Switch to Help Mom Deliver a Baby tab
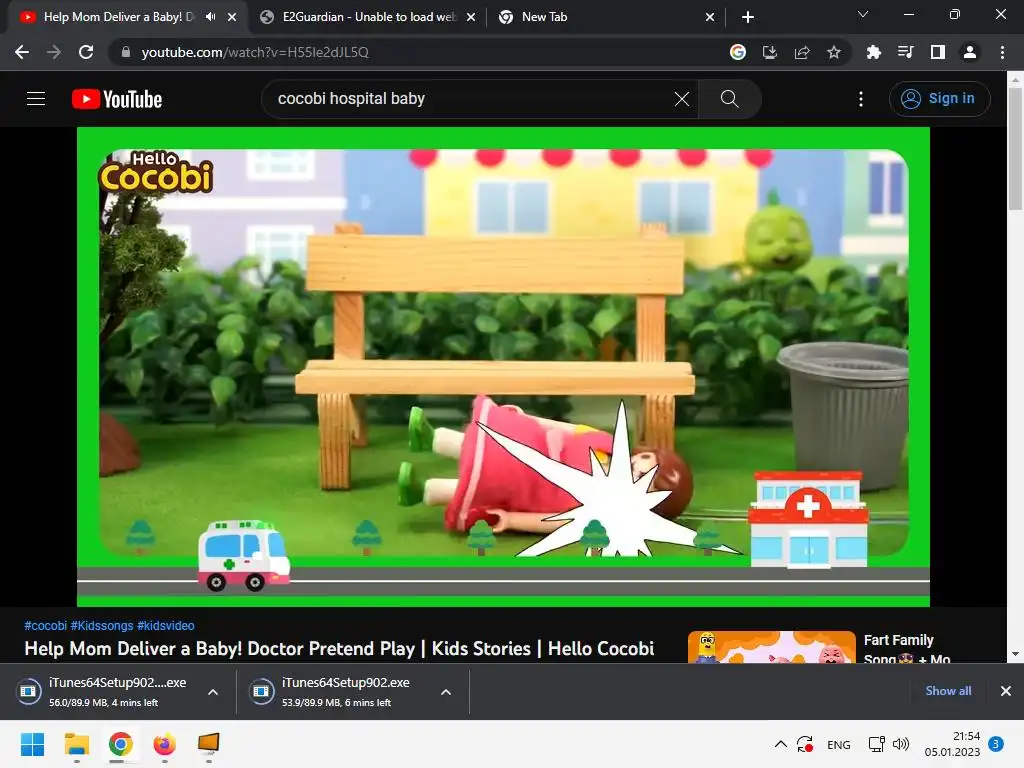 coord(118,17)
